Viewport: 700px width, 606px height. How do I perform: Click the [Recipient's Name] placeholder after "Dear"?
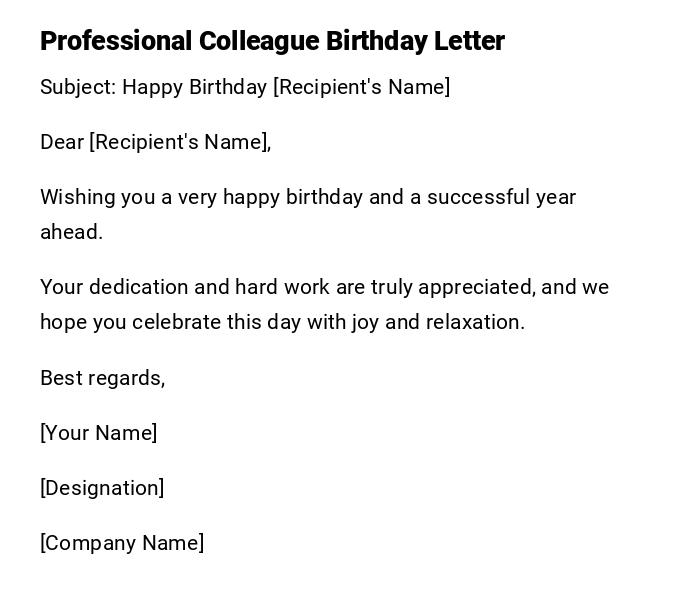[x=180, y=142]
